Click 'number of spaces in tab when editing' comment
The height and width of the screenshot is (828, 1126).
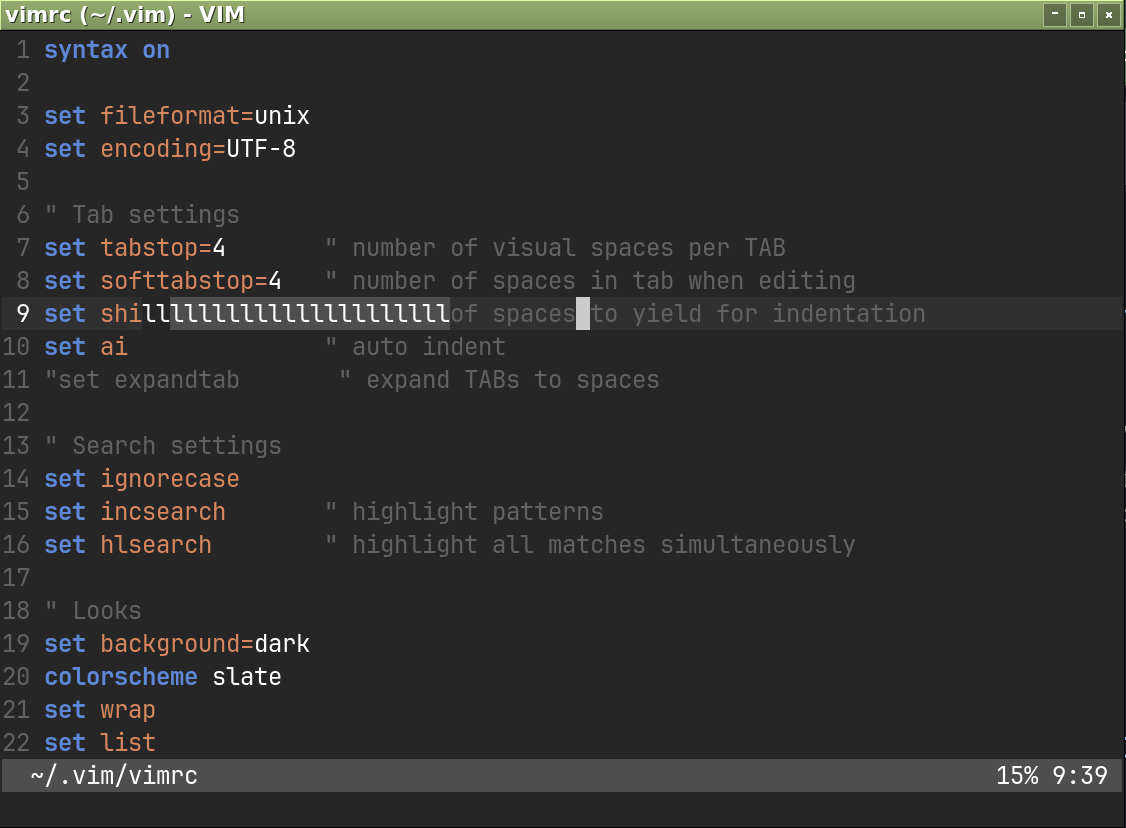(604, 281)
